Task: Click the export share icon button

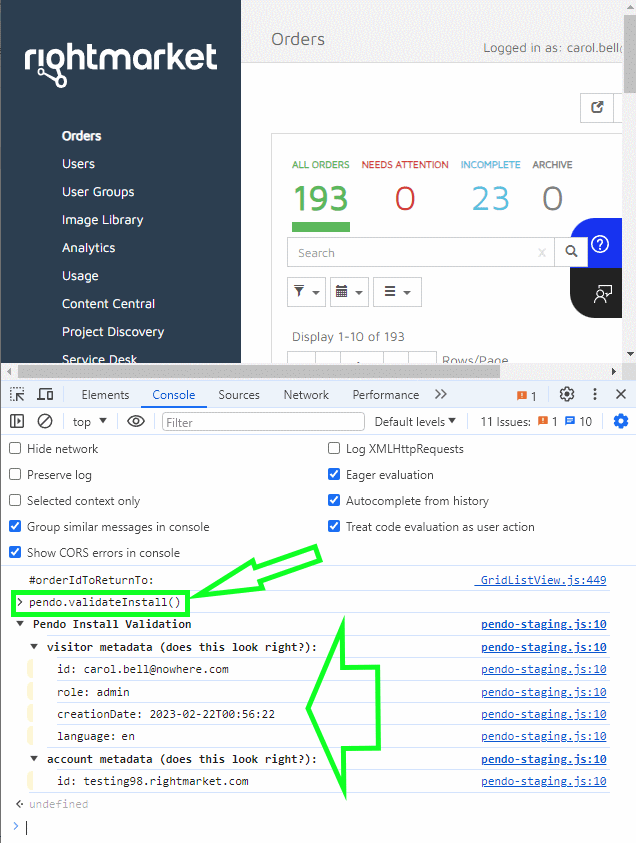Action: [x=597, y=108]
